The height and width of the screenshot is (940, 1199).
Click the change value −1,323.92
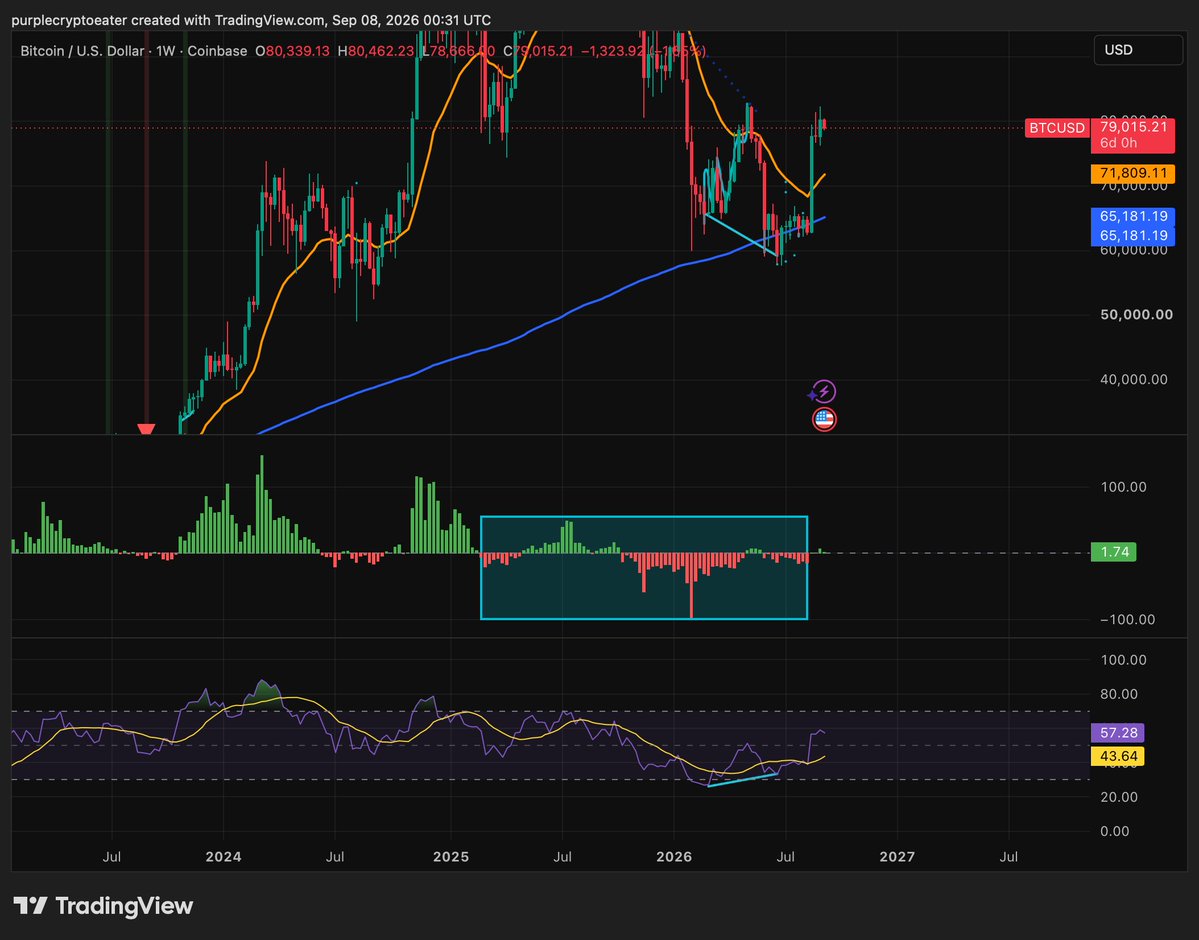click(611, 51)
